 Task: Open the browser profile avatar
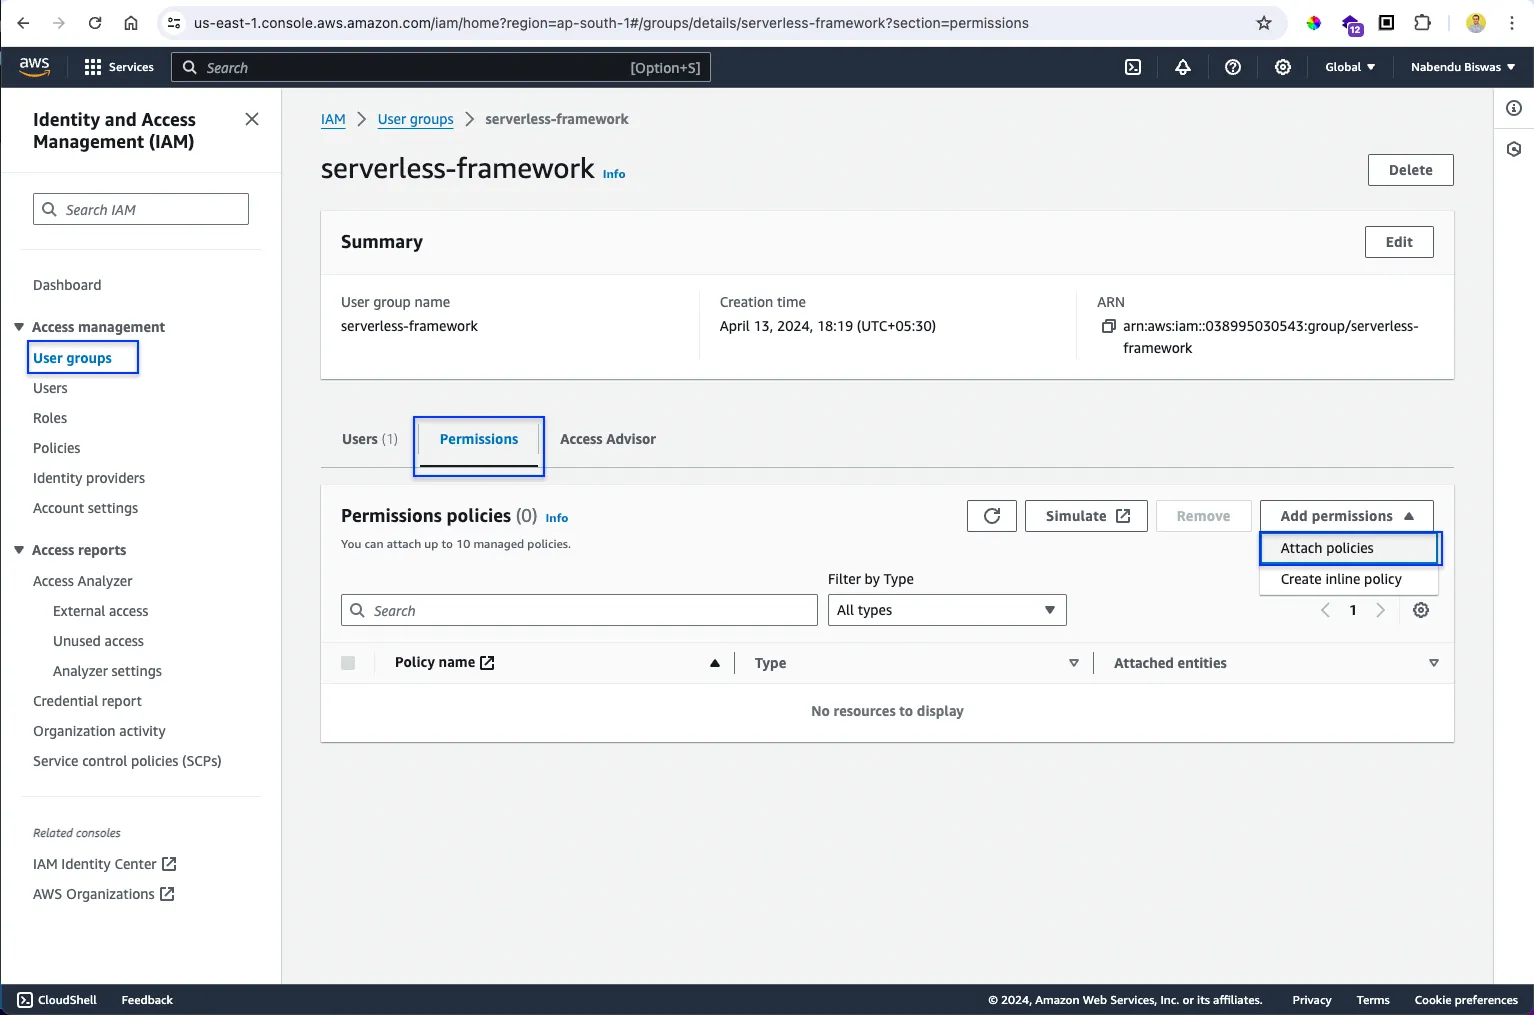click(1476, 23)
